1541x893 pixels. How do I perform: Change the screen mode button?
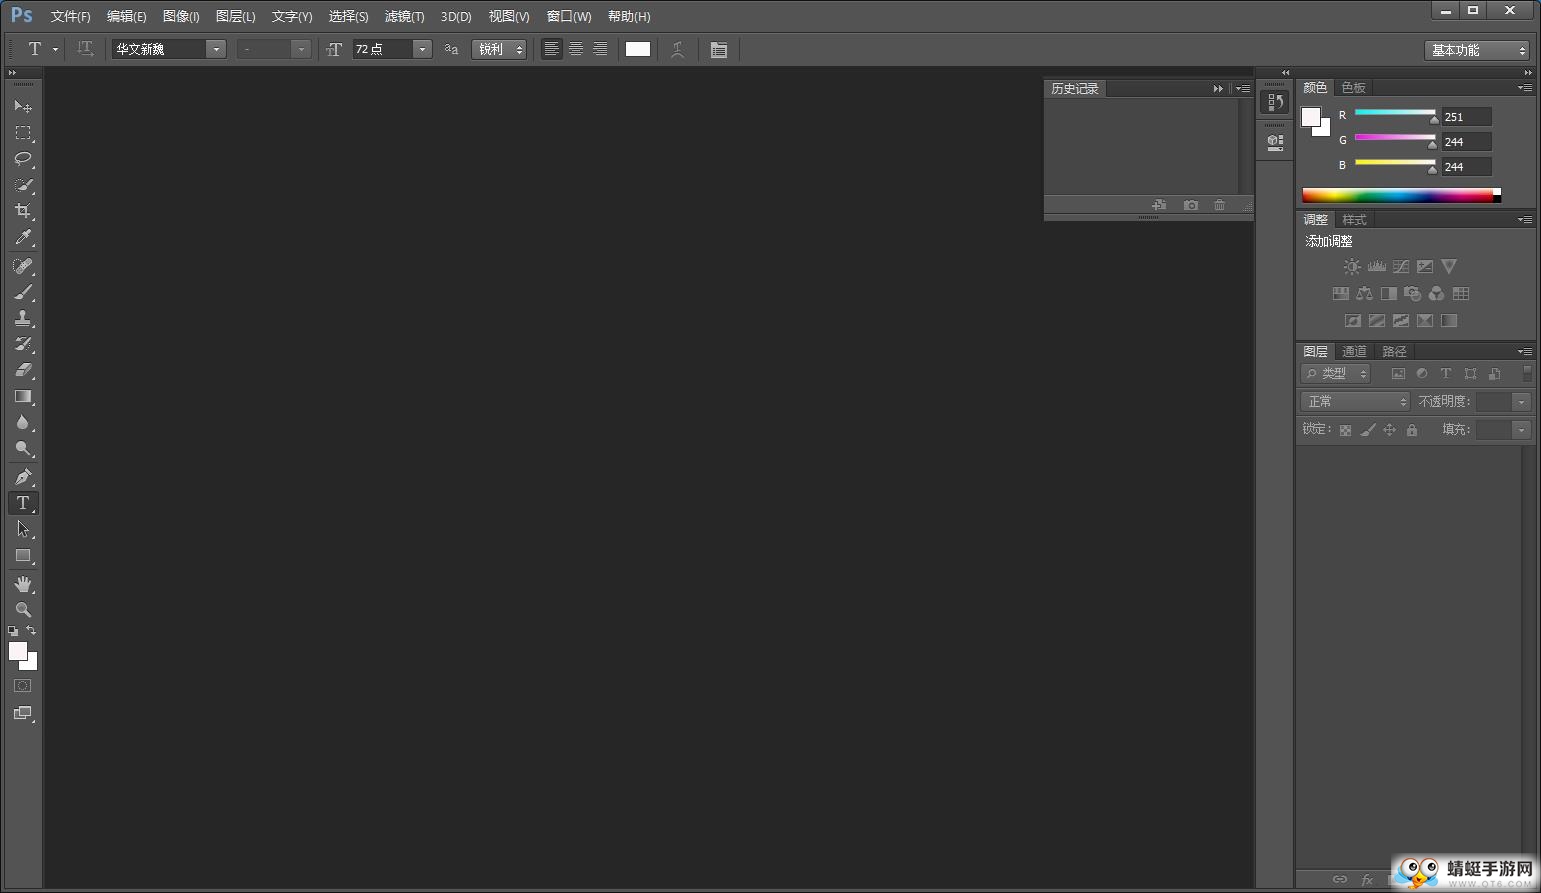tap(23, 714)
